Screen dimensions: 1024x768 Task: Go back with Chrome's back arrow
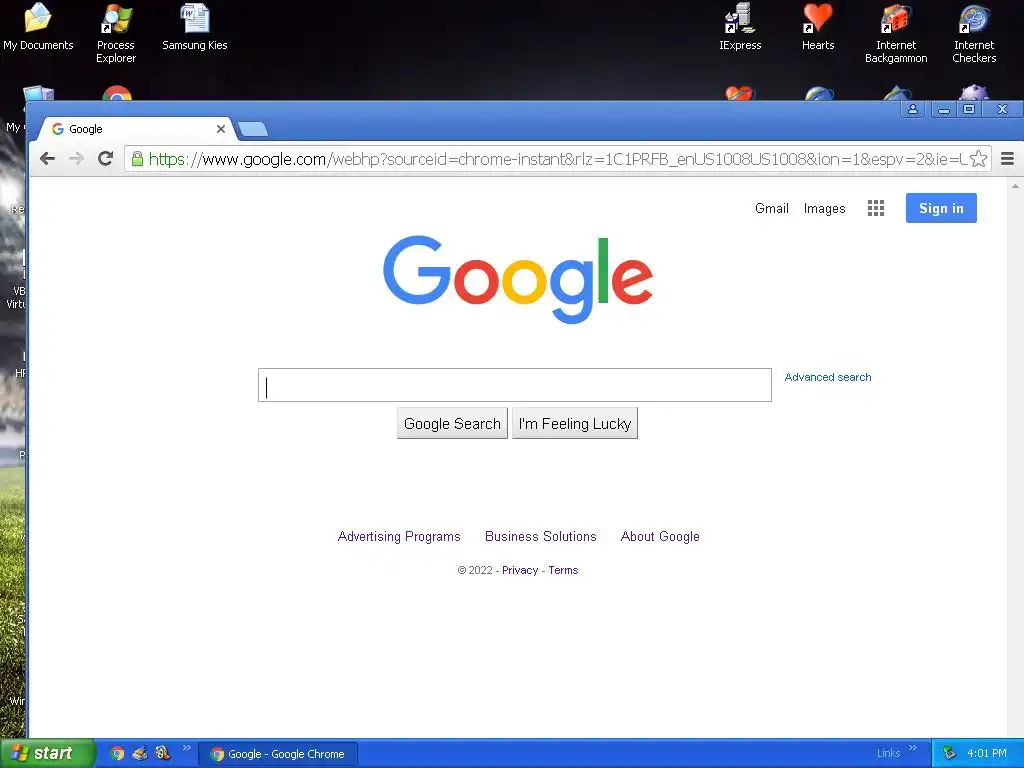(47, 159)
